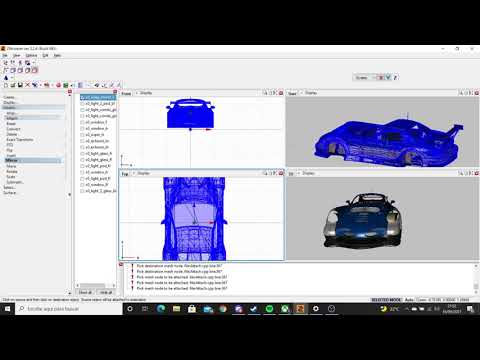The image size is (480, 360).
Task: Open the File menu
Action: (5, 55)
